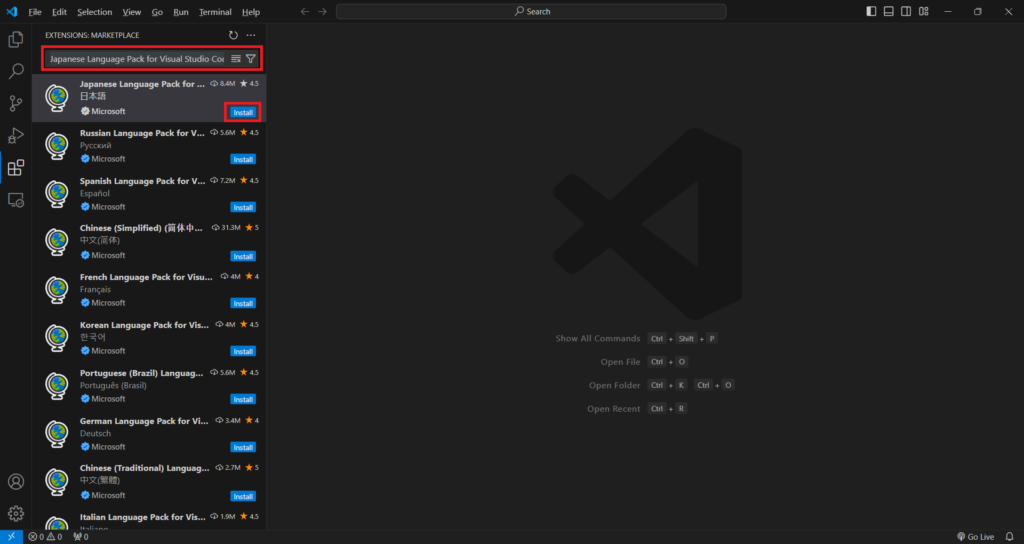Toggle the bottom panel layout button
The height and width of the screenshot is (544, 1024).
888,12
